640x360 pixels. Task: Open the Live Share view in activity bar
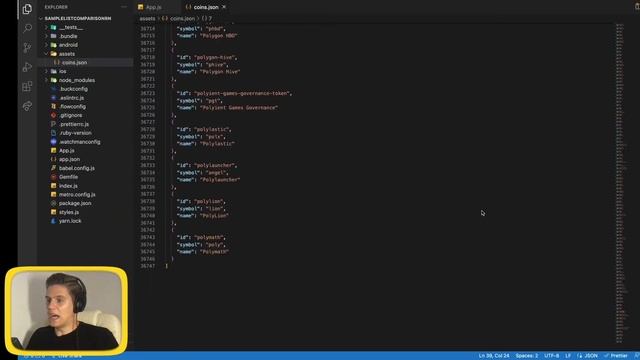[x=27, y=106]
